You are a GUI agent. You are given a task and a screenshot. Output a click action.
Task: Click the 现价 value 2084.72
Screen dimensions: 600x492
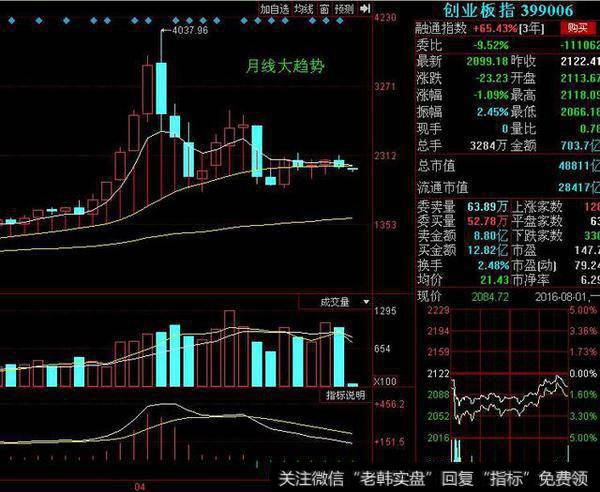pos(490,297)
